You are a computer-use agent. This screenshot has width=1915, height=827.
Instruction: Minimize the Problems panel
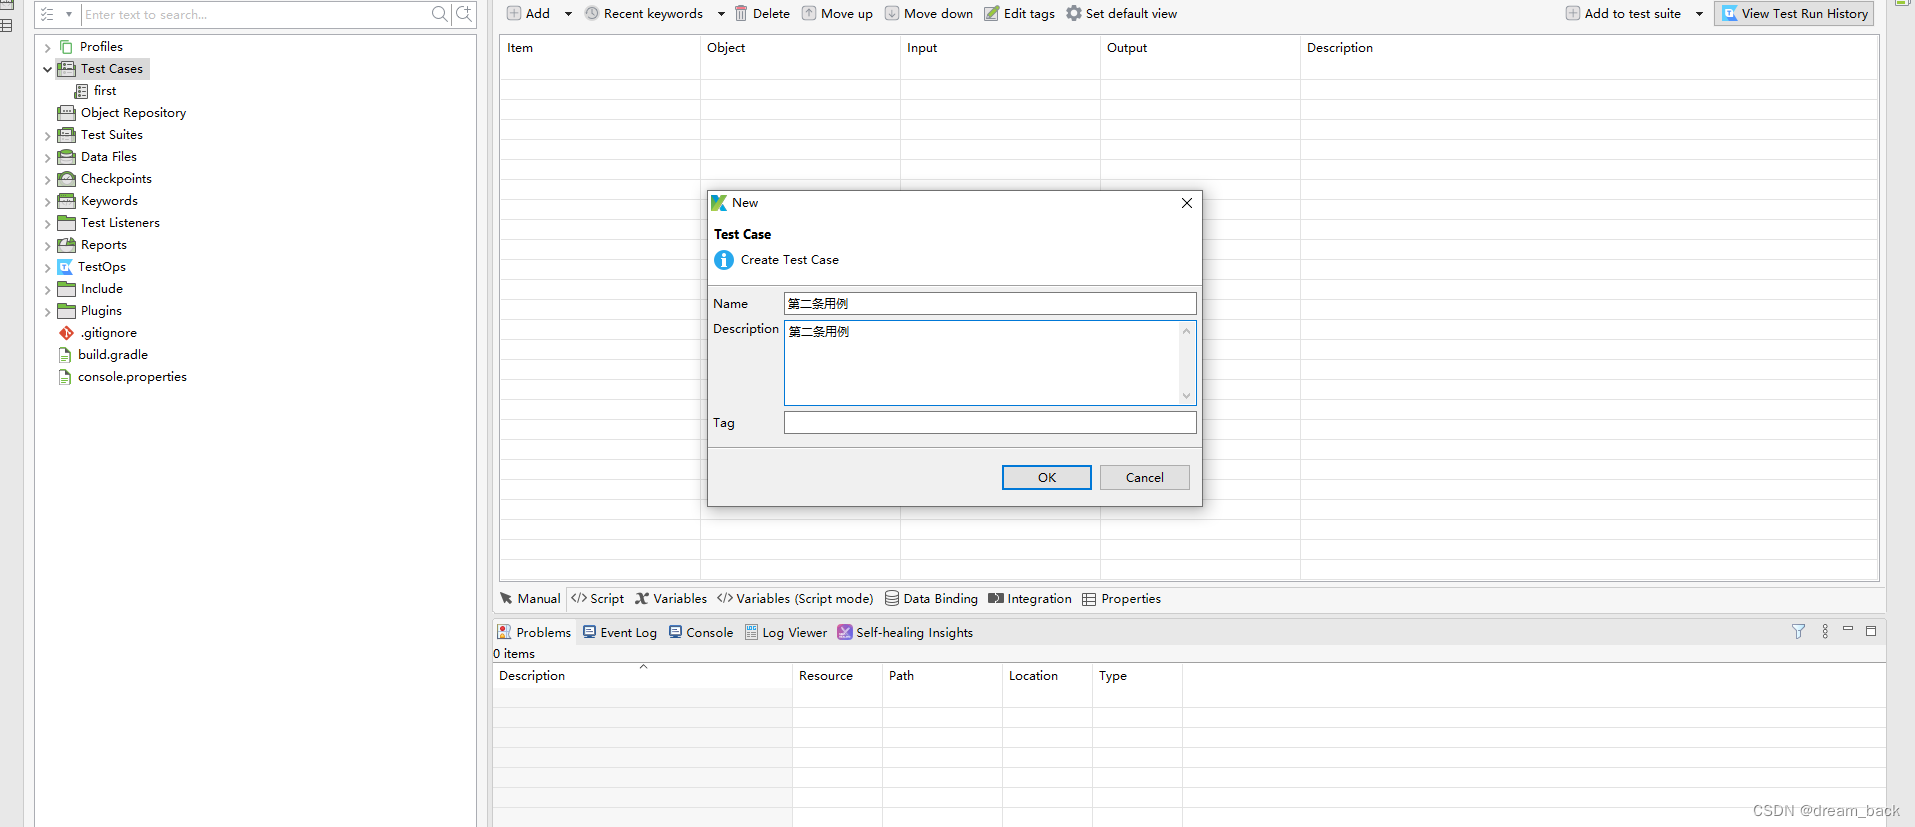pos(1848,630)
